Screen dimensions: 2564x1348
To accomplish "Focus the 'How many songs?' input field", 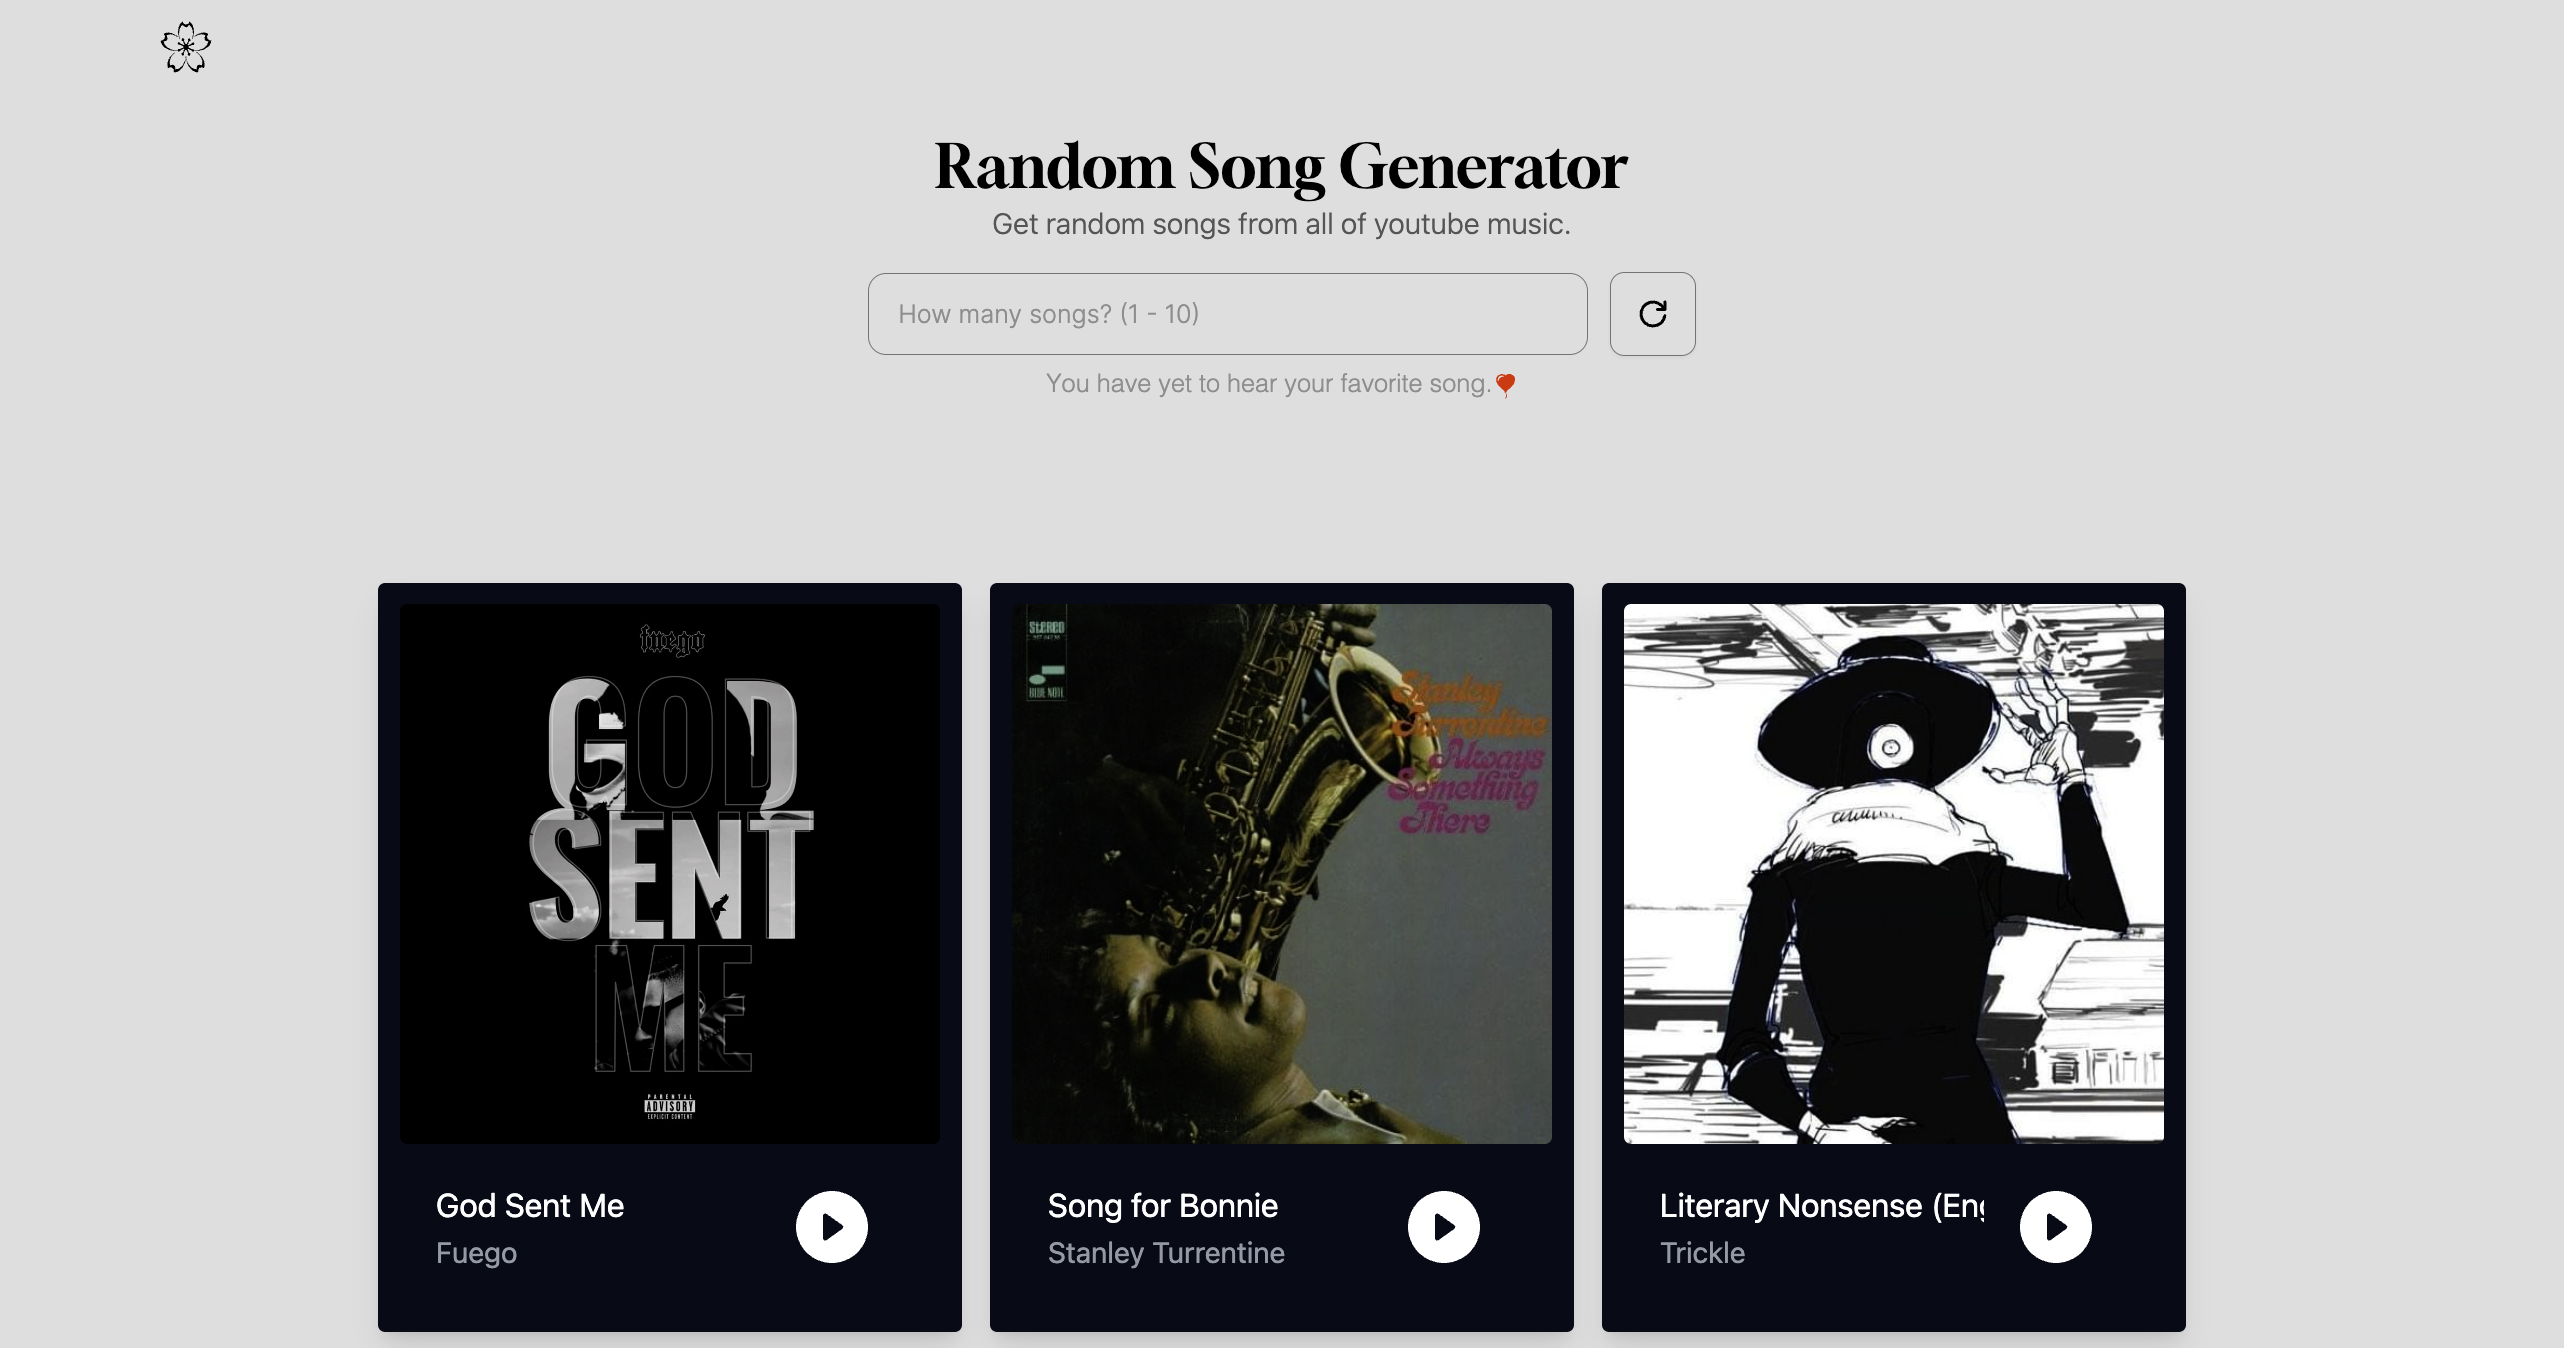I will coord(1227,314).
